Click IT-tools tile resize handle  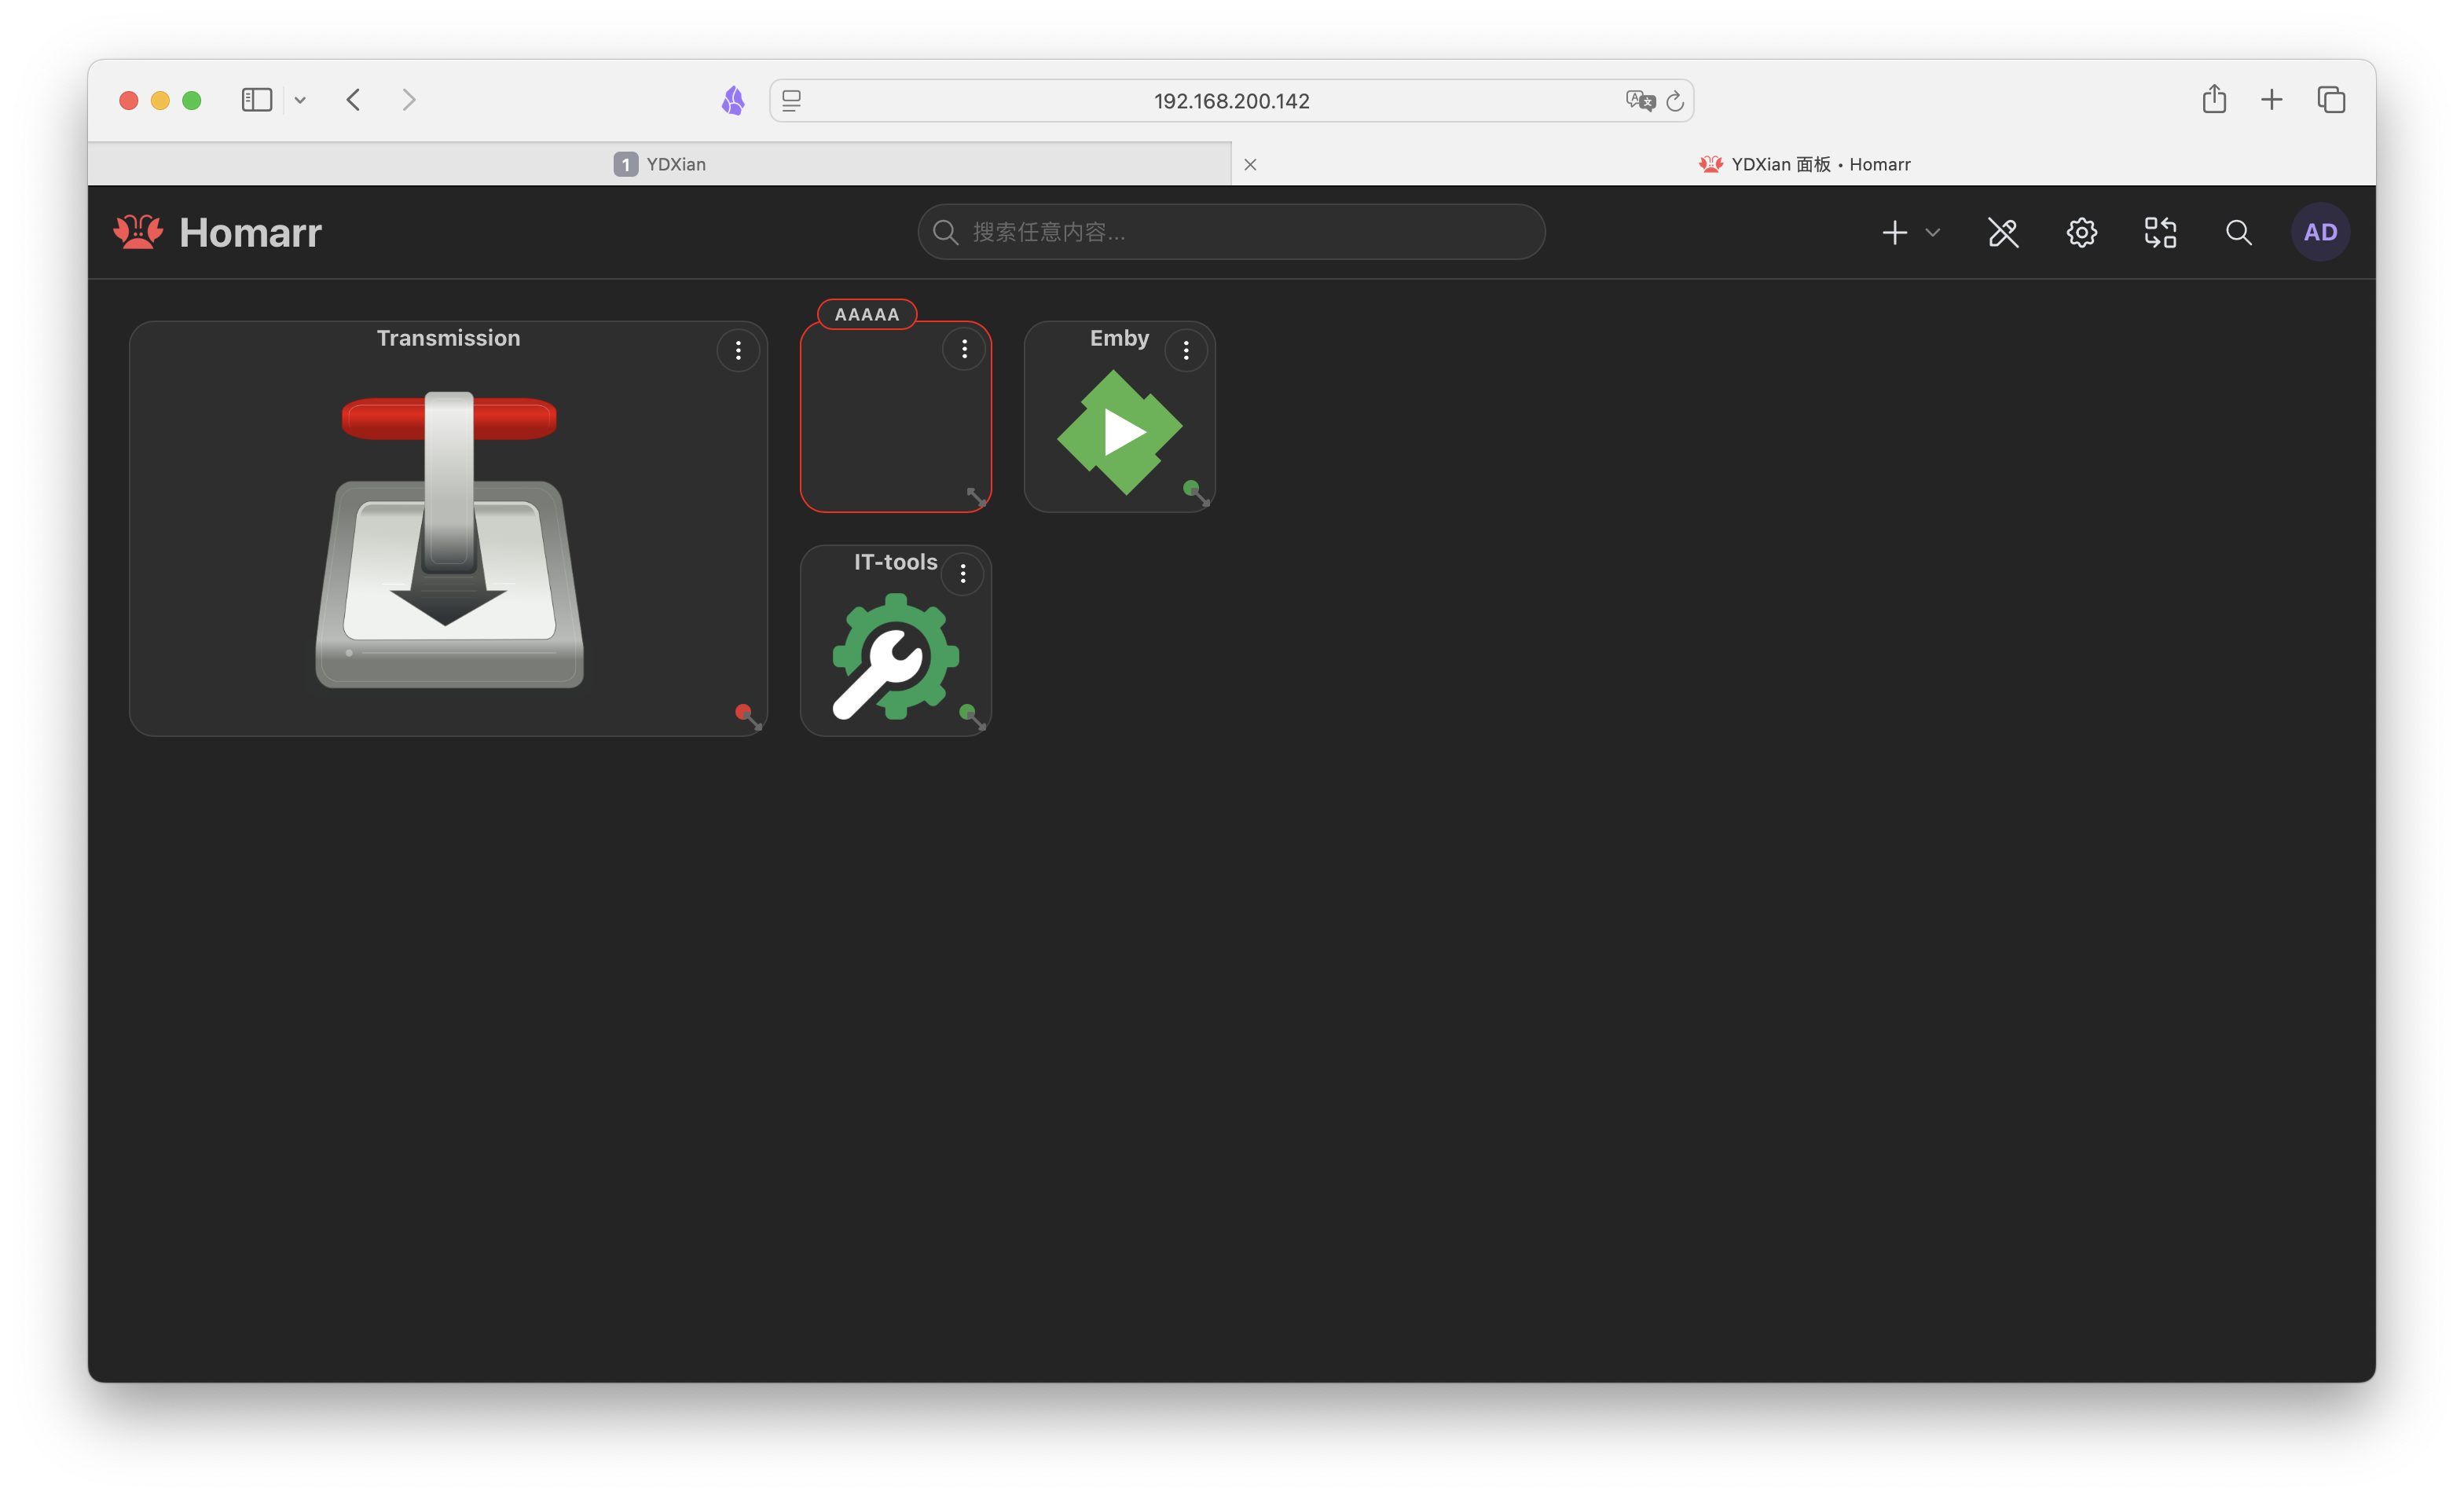click(978, 723)
